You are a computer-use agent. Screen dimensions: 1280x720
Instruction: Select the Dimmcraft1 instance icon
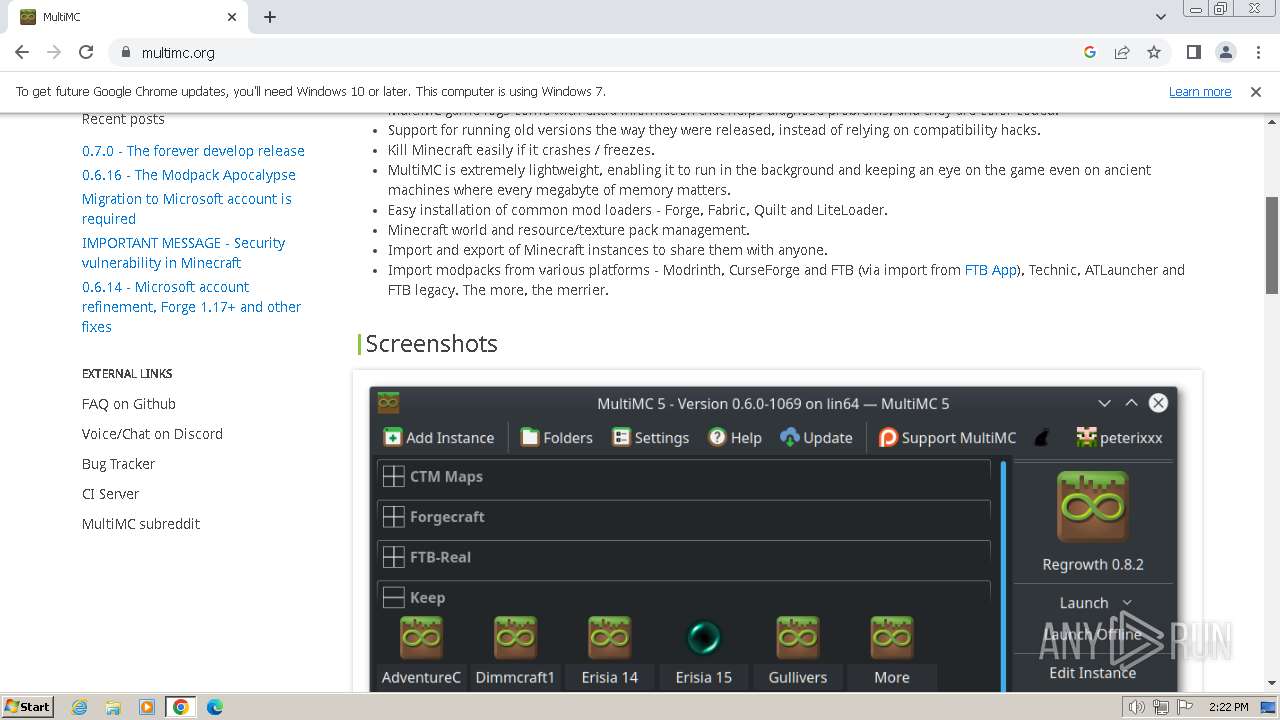pos(515,637)
